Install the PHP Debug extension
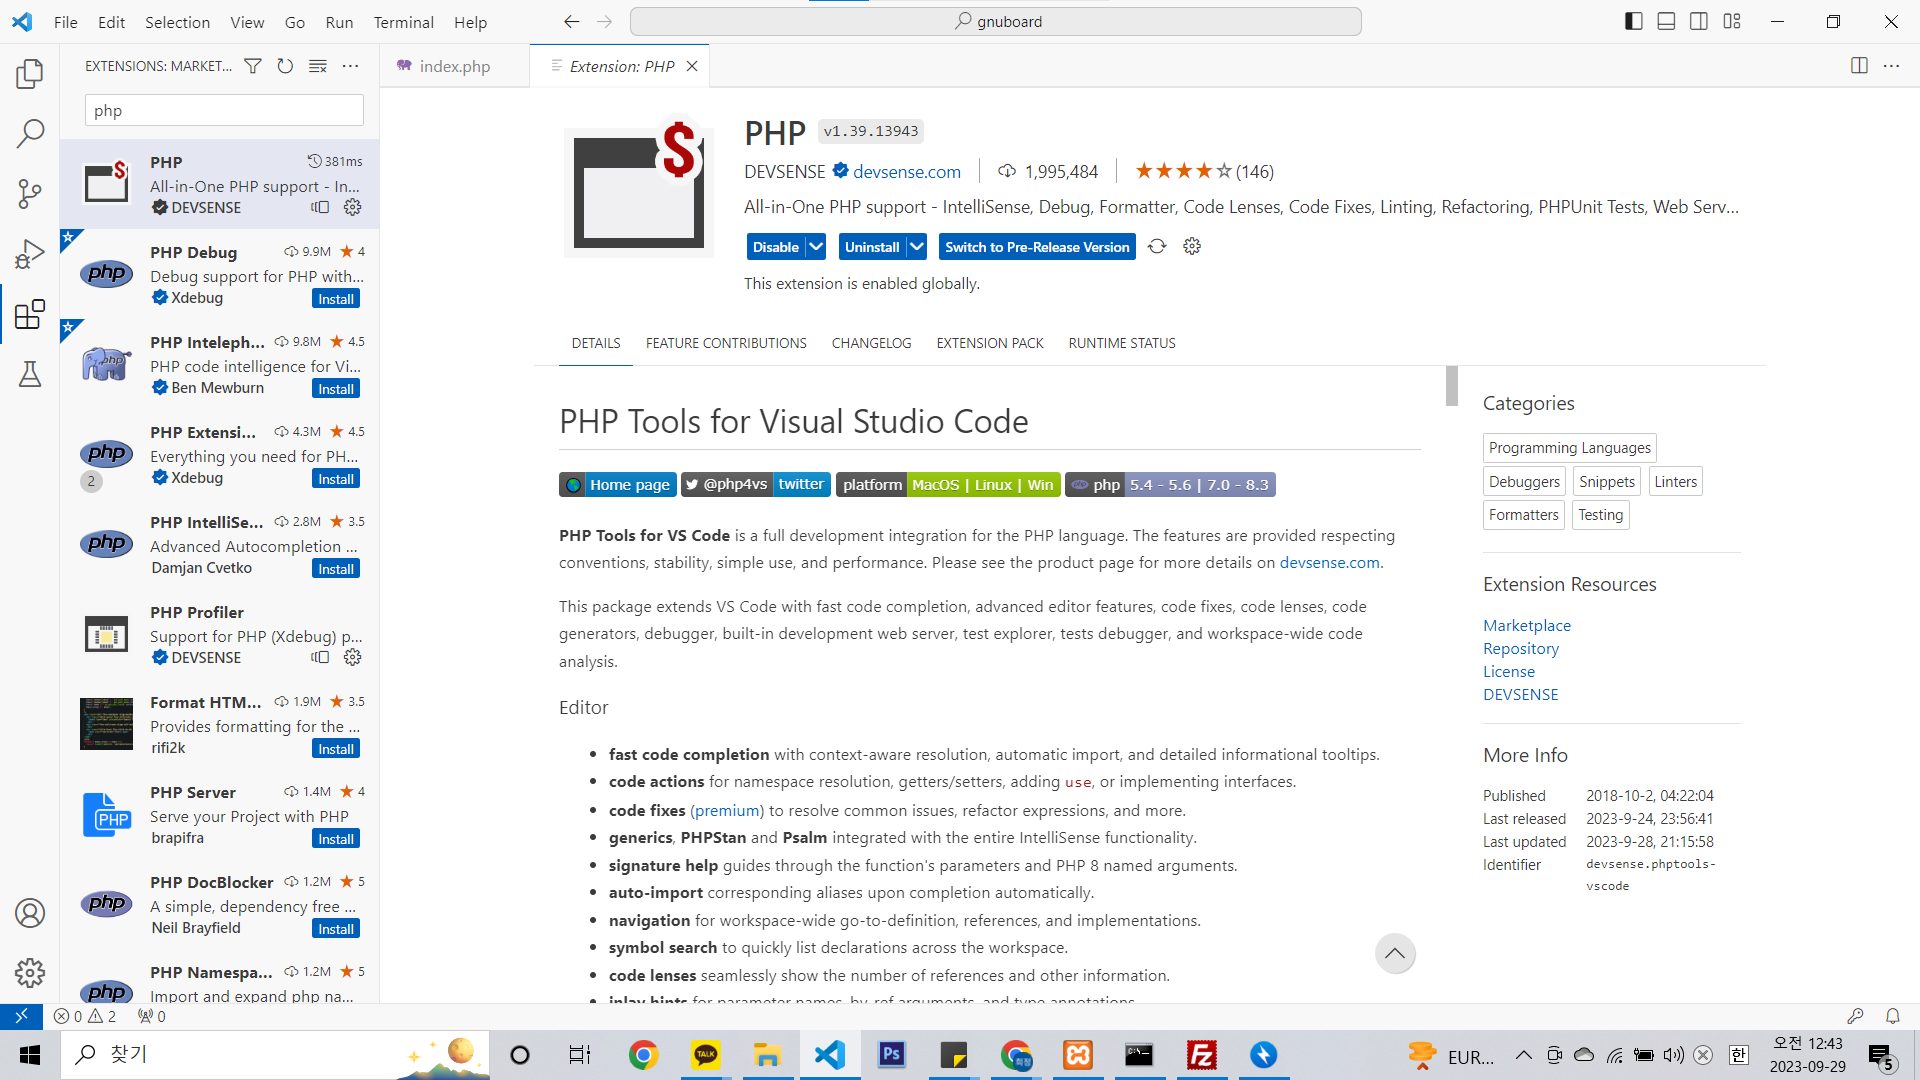The height and width of the screenshot is (1080, 1920). pyautogui.click(x=336, y=299)
